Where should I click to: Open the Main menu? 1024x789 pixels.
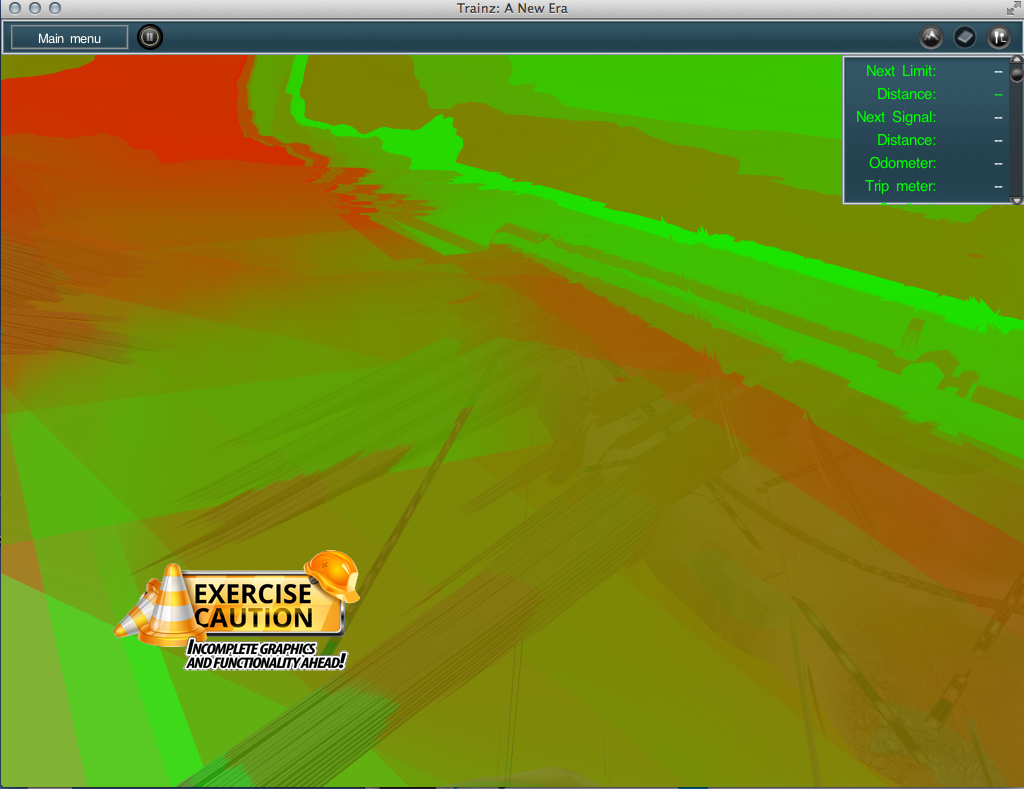click(69, 38)
